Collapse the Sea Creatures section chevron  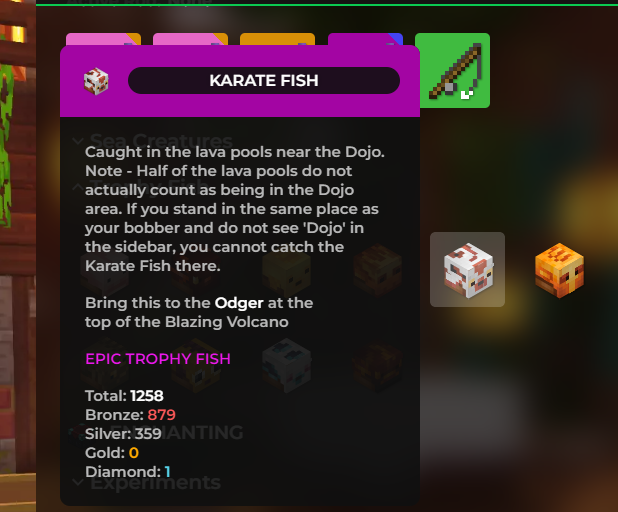tap(78, 141)
